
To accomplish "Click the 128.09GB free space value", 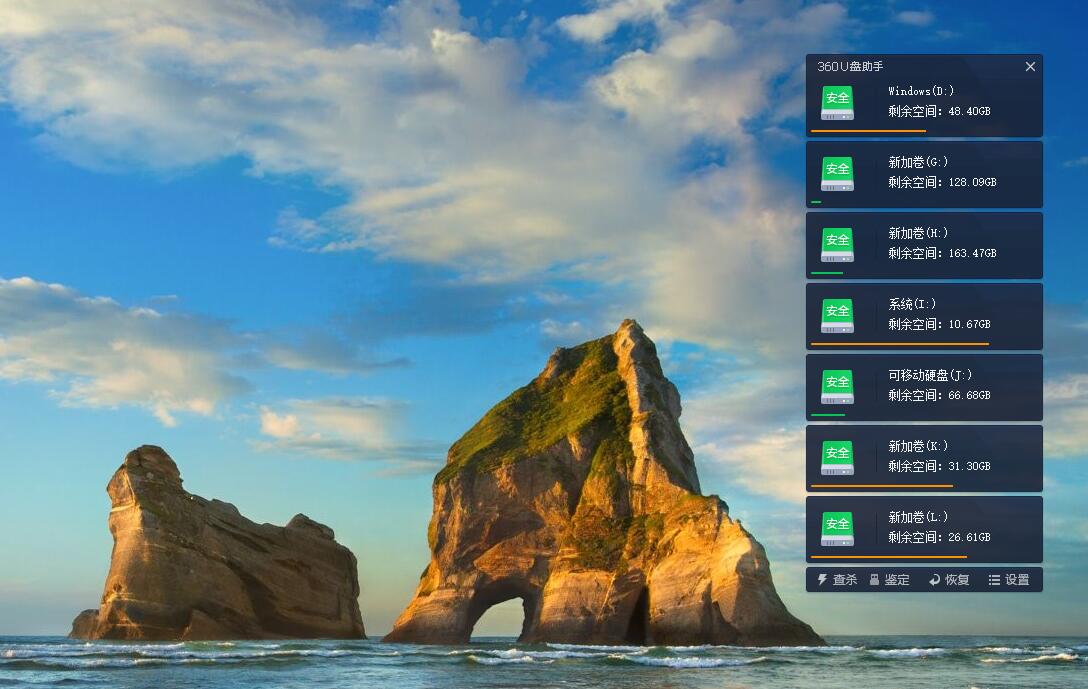I will click(x=972, y=182).
